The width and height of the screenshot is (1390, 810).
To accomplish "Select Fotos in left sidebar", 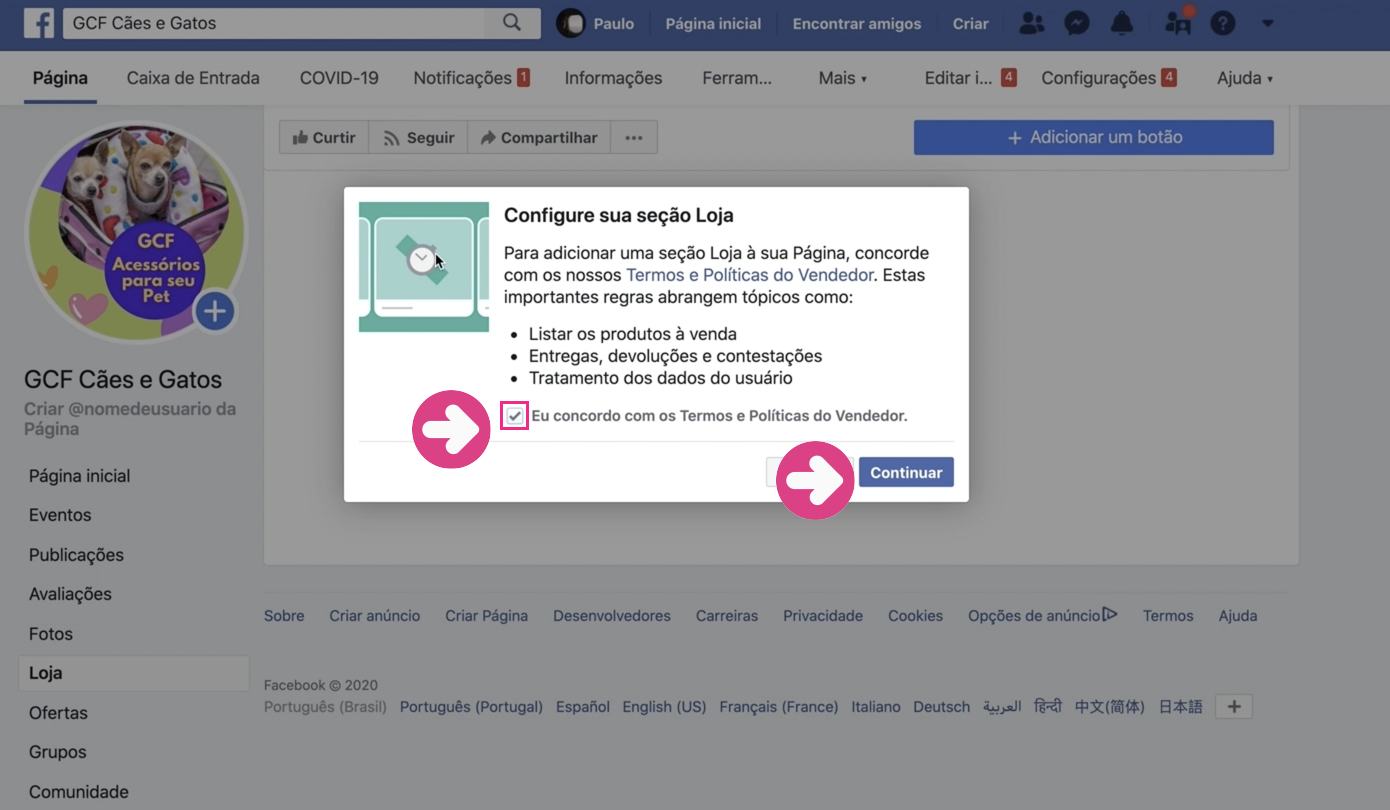I will (51, 634).
